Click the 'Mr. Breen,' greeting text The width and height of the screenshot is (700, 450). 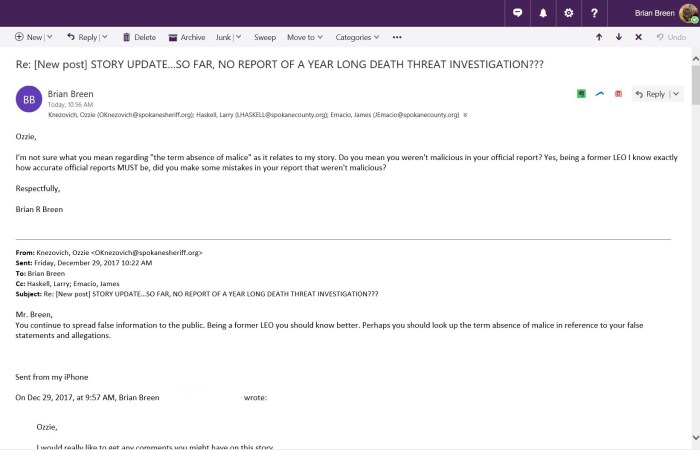tap(34, 314)
